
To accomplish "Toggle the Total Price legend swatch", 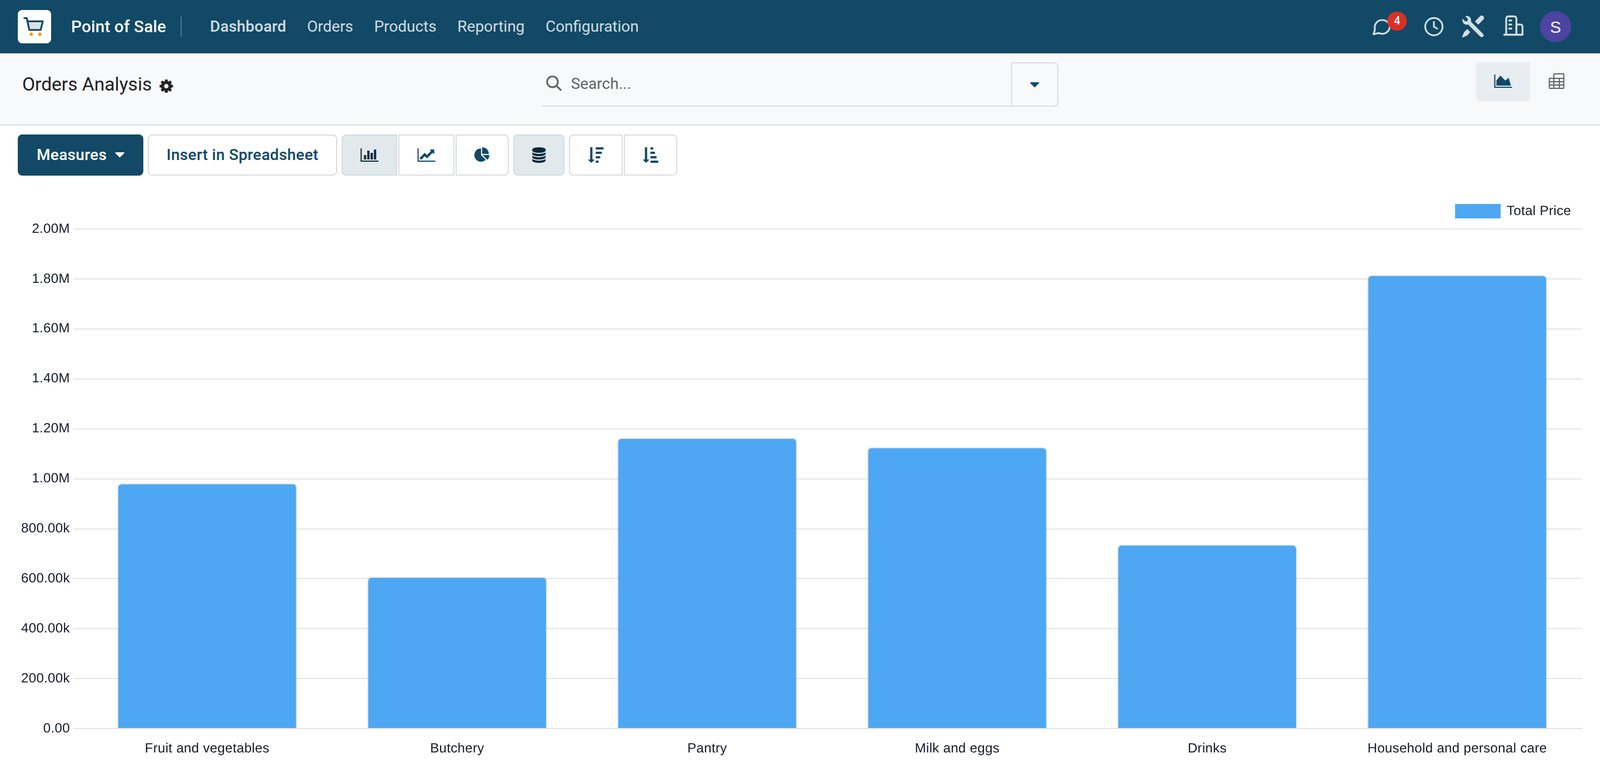I will [1477, 211].
